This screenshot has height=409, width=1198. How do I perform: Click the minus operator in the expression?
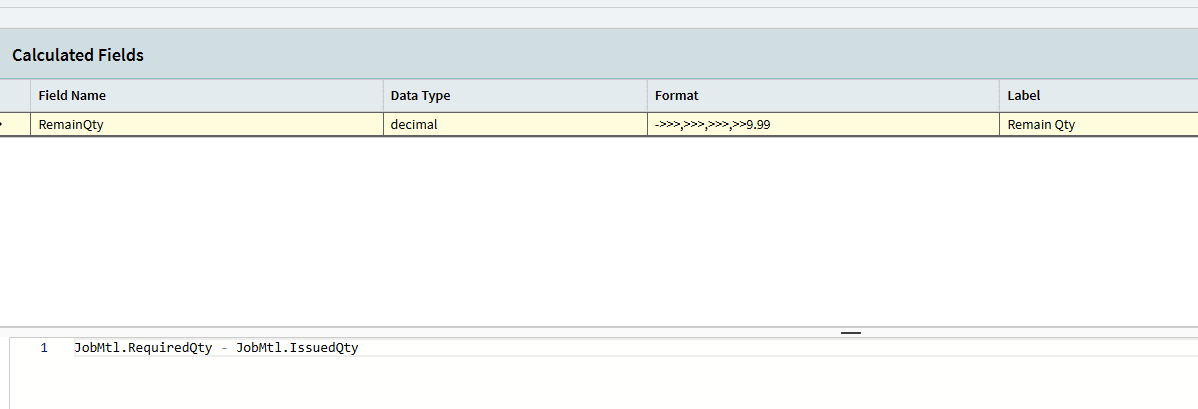pyautogui.click(x=224, y=348)
